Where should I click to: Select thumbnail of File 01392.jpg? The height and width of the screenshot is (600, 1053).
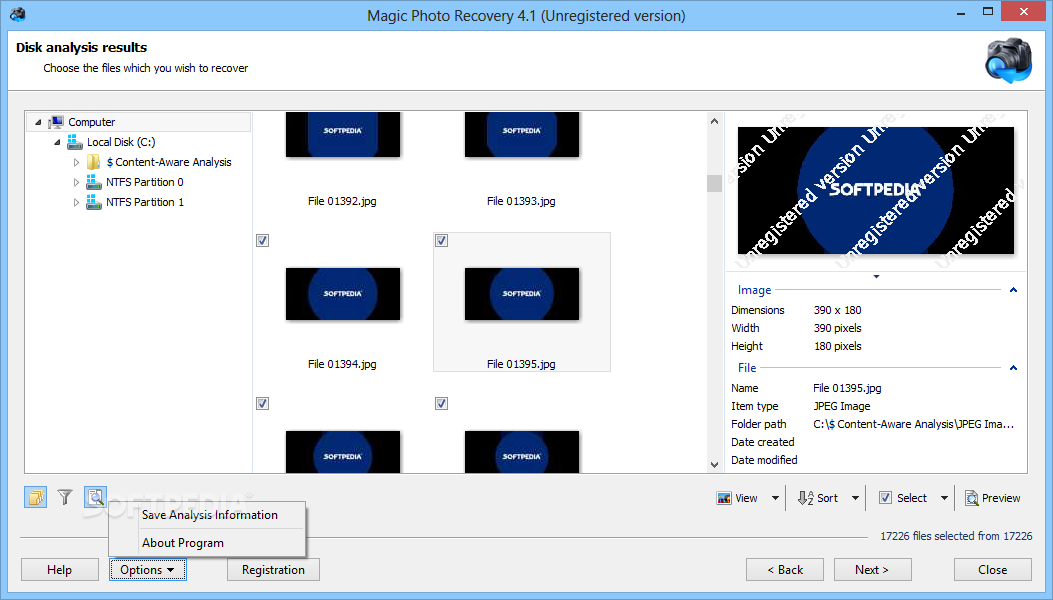pyautogui.click(x=342, y=134)
